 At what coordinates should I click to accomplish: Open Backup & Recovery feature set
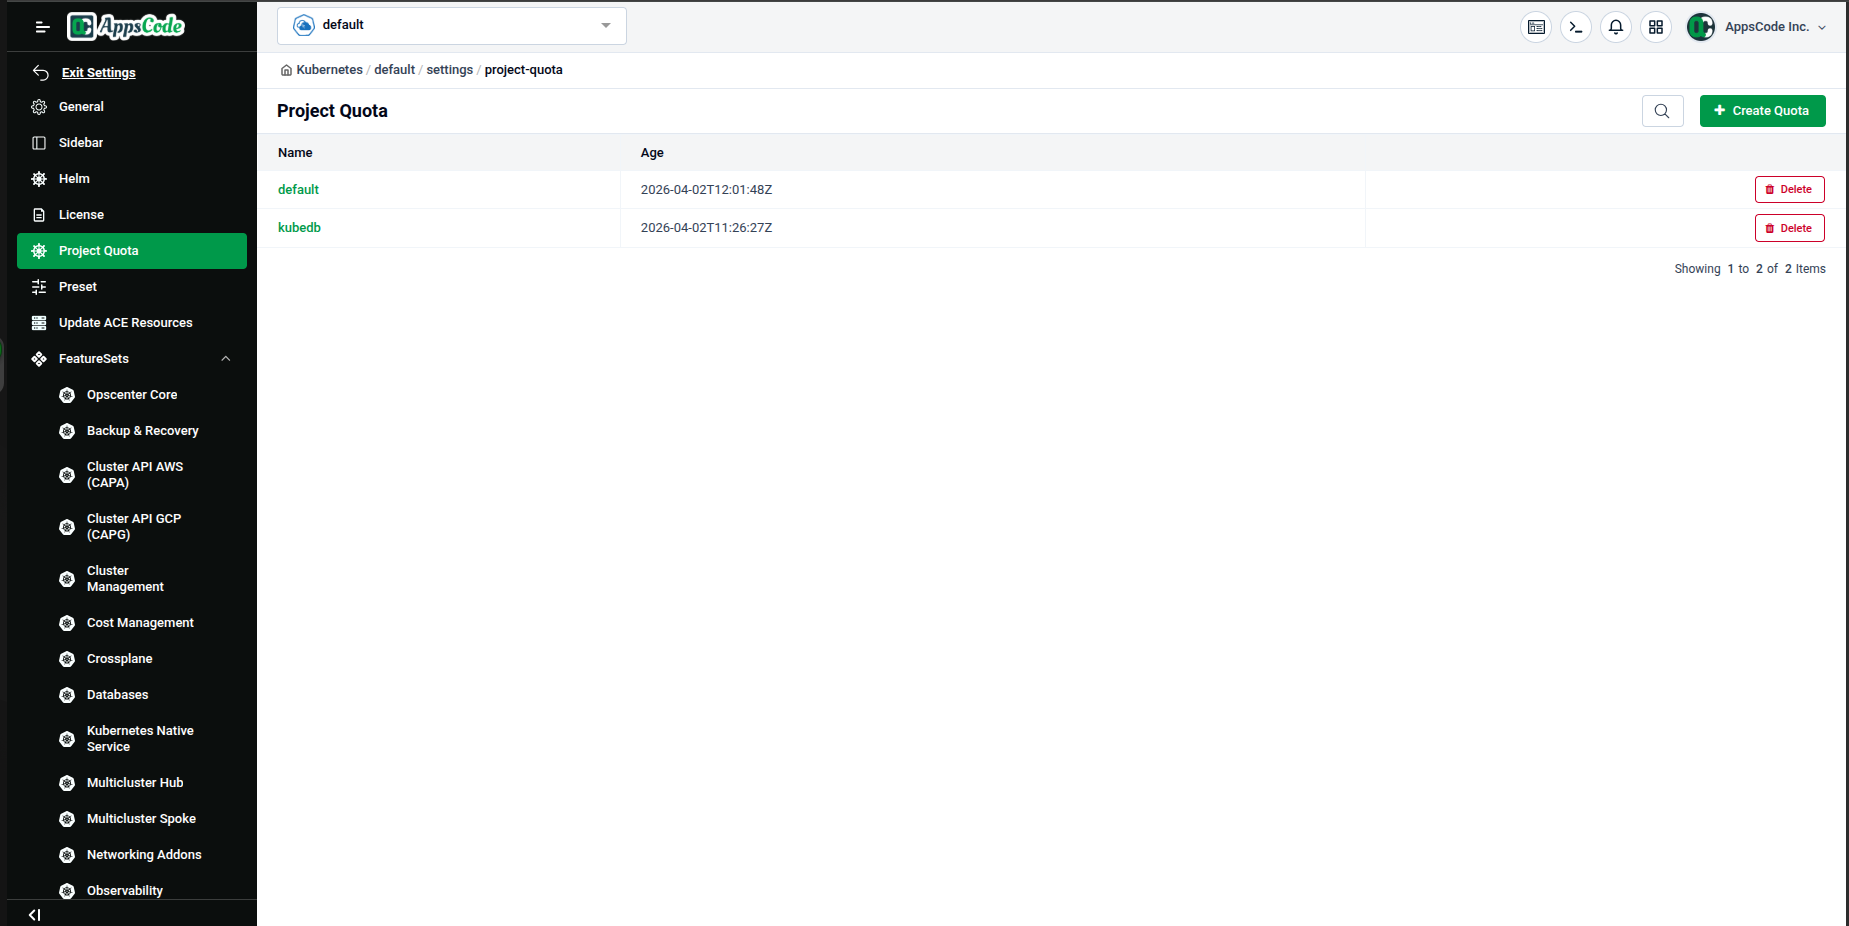(x=142, y=430)
